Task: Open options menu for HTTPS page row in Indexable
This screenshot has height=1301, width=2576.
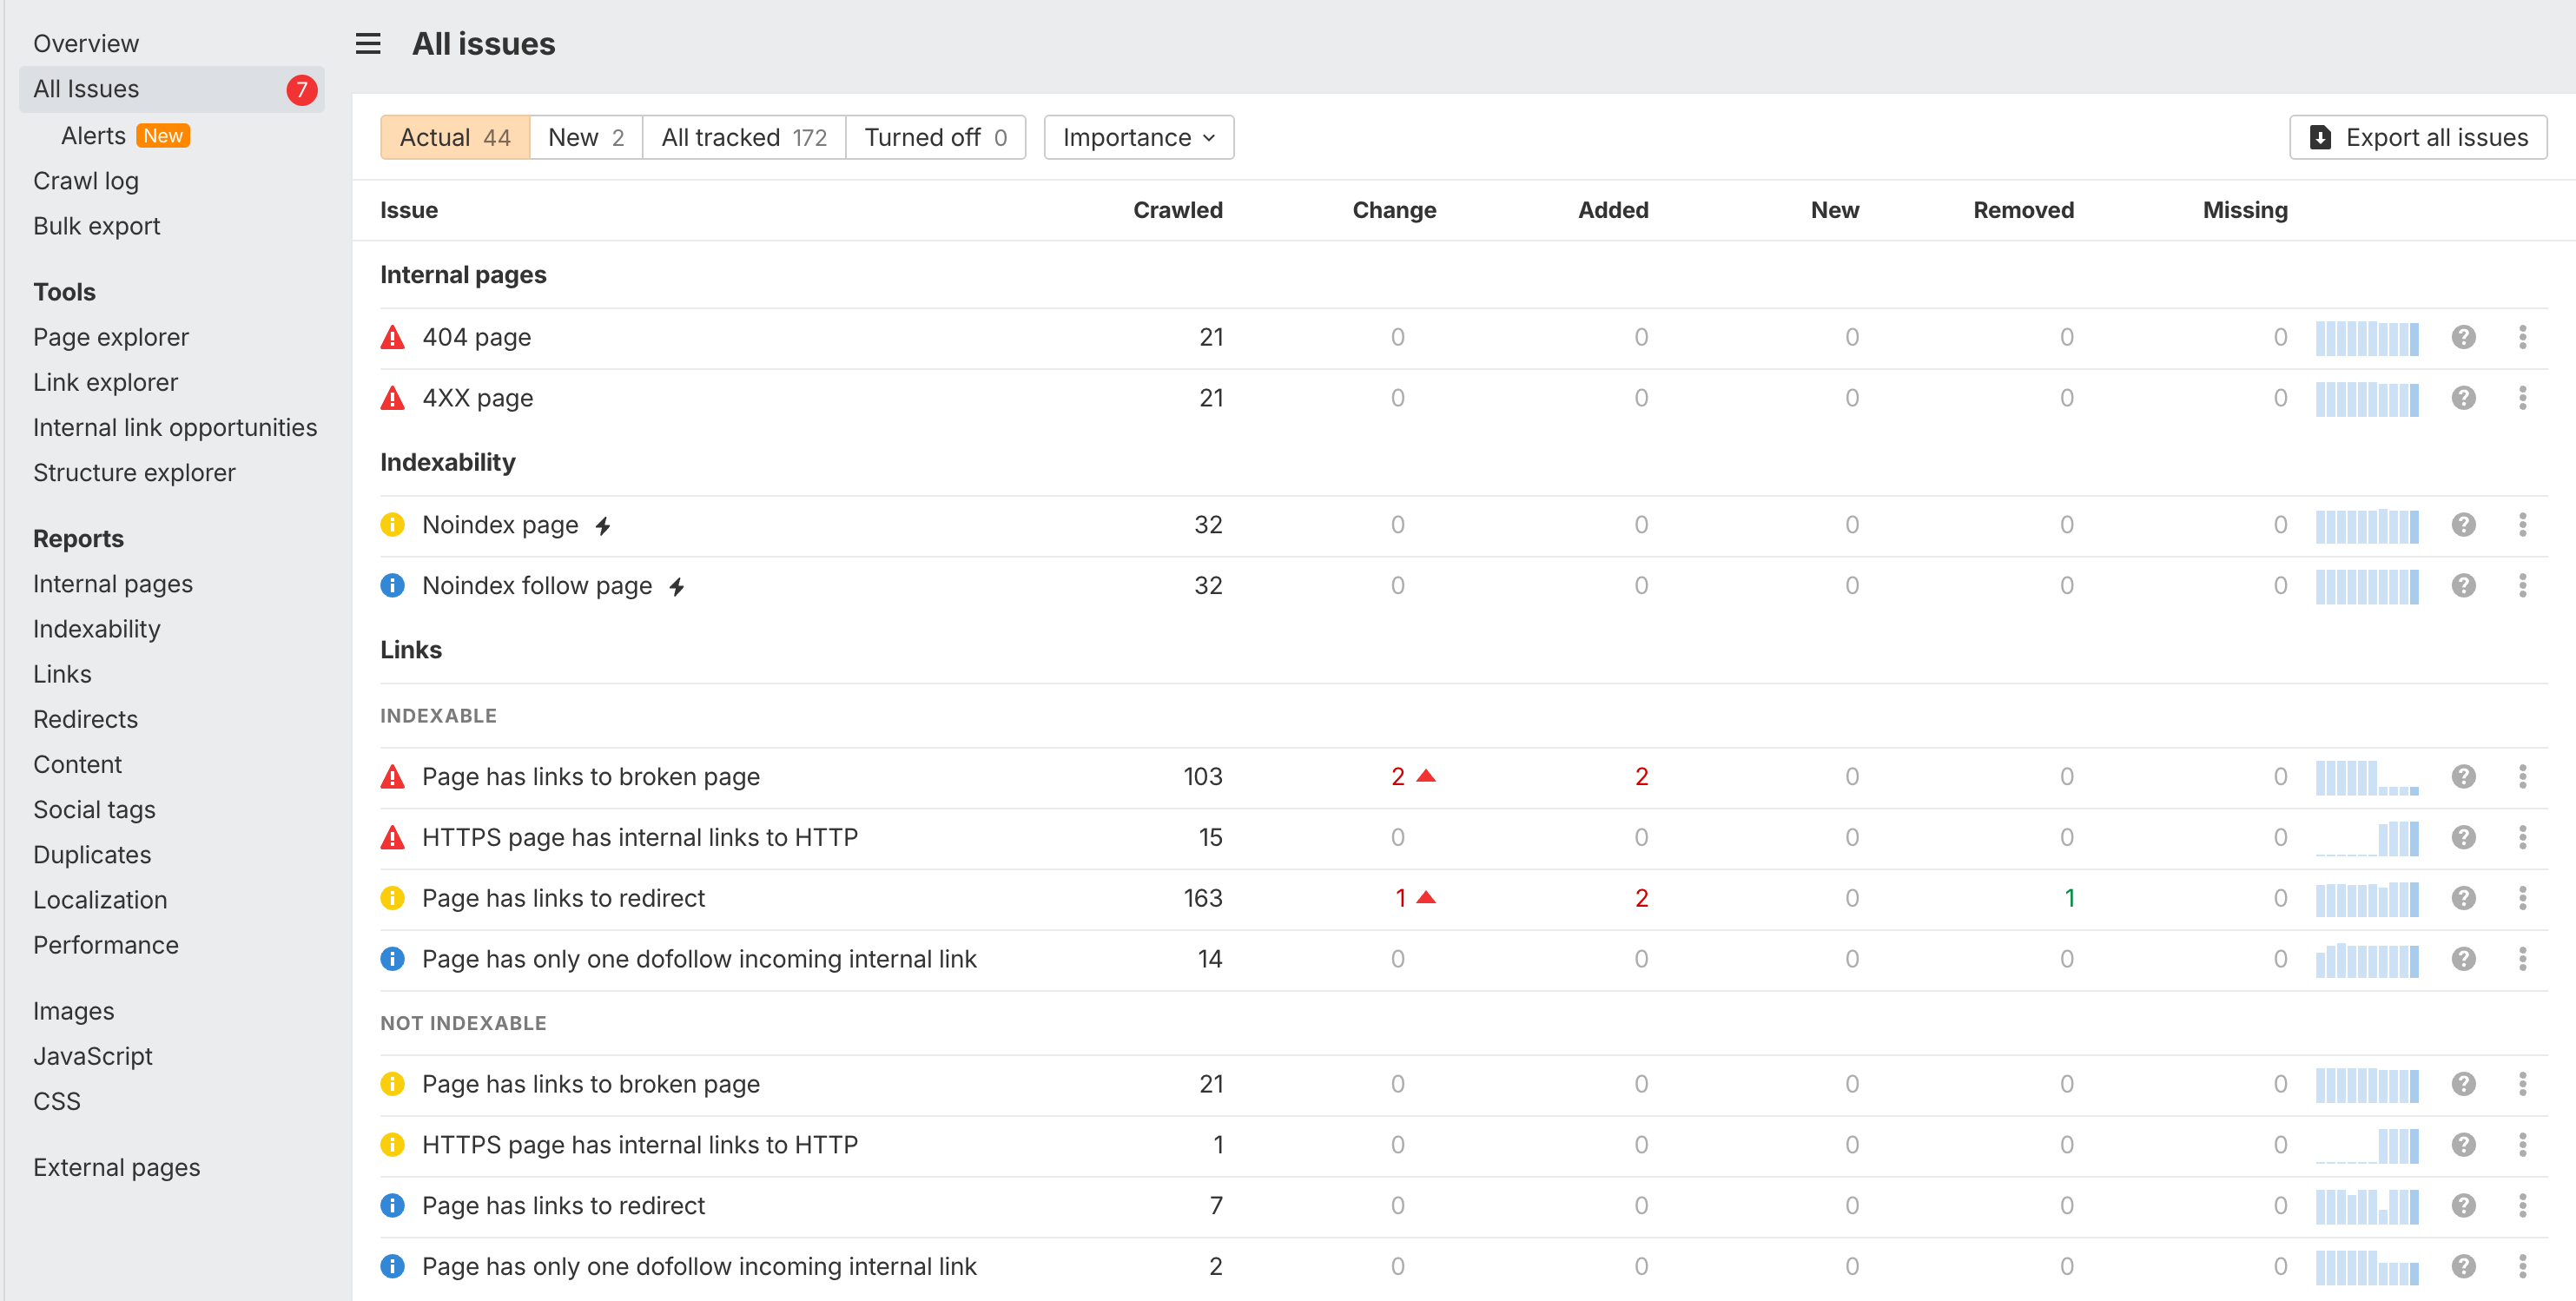Action: [x=2522, y=837]
